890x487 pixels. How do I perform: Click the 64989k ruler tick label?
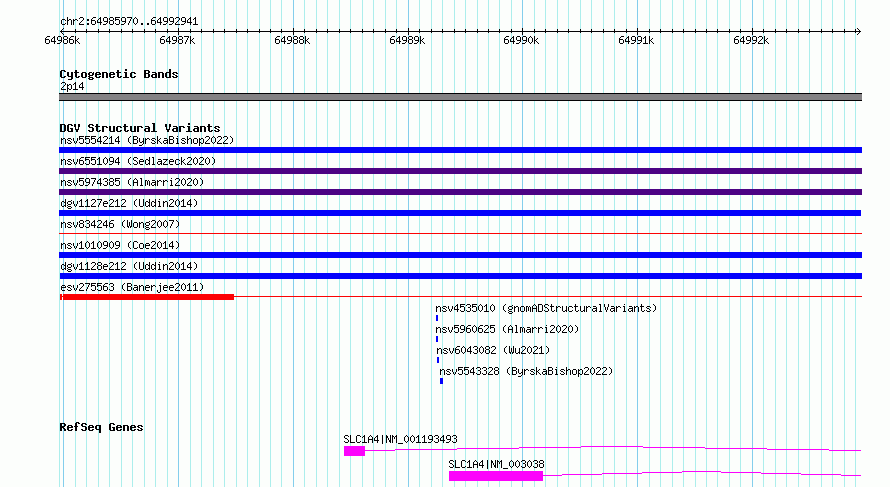click(406, 41)
